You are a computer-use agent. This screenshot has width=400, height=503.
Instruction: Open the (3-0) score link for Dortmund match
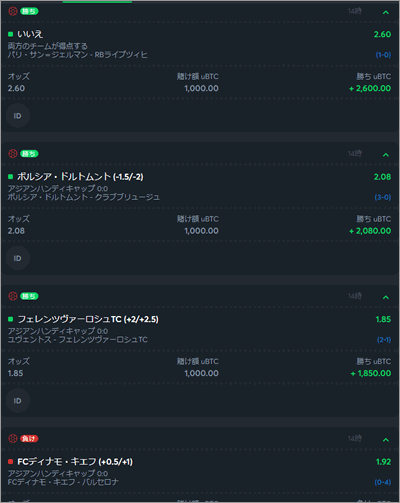tap(383, 197)
